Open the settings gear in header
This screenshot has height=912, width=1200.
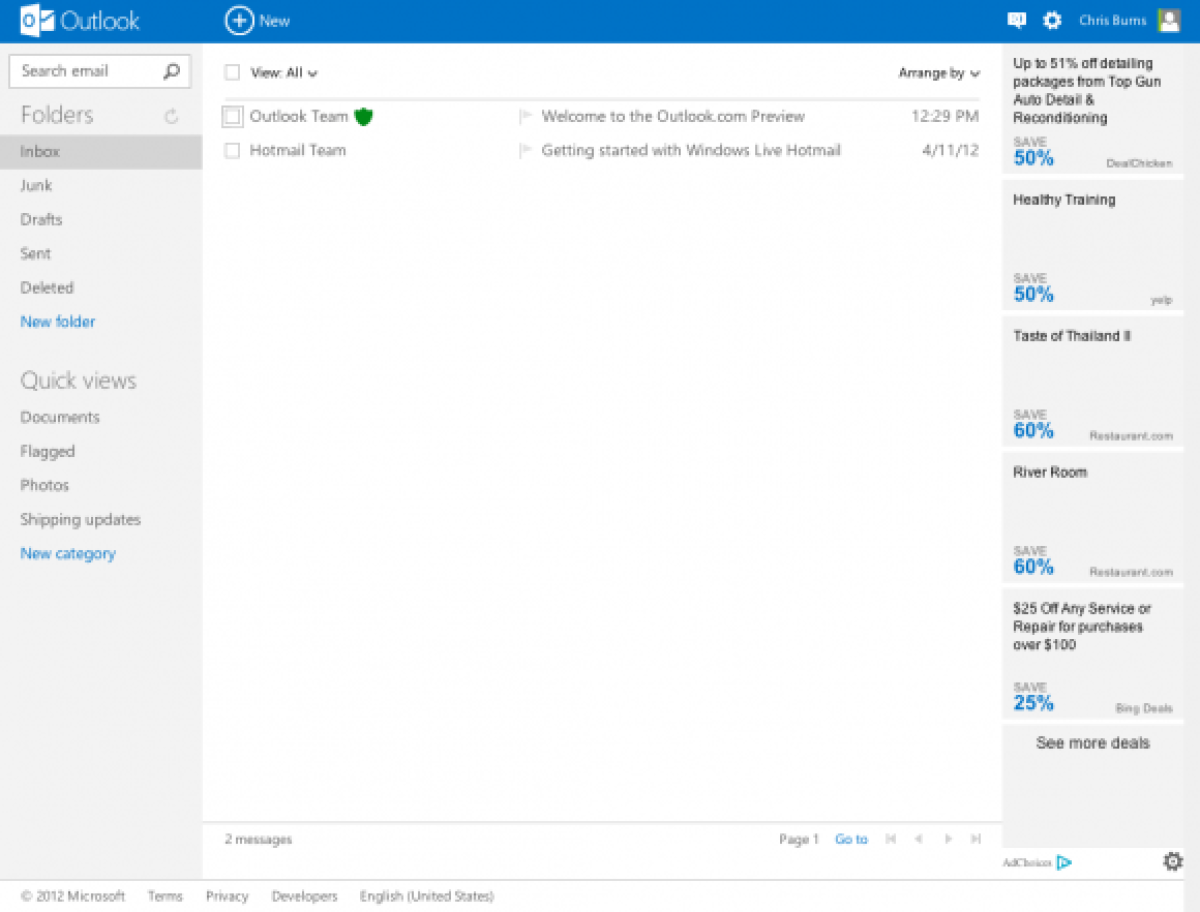(x=1052, y=20)
